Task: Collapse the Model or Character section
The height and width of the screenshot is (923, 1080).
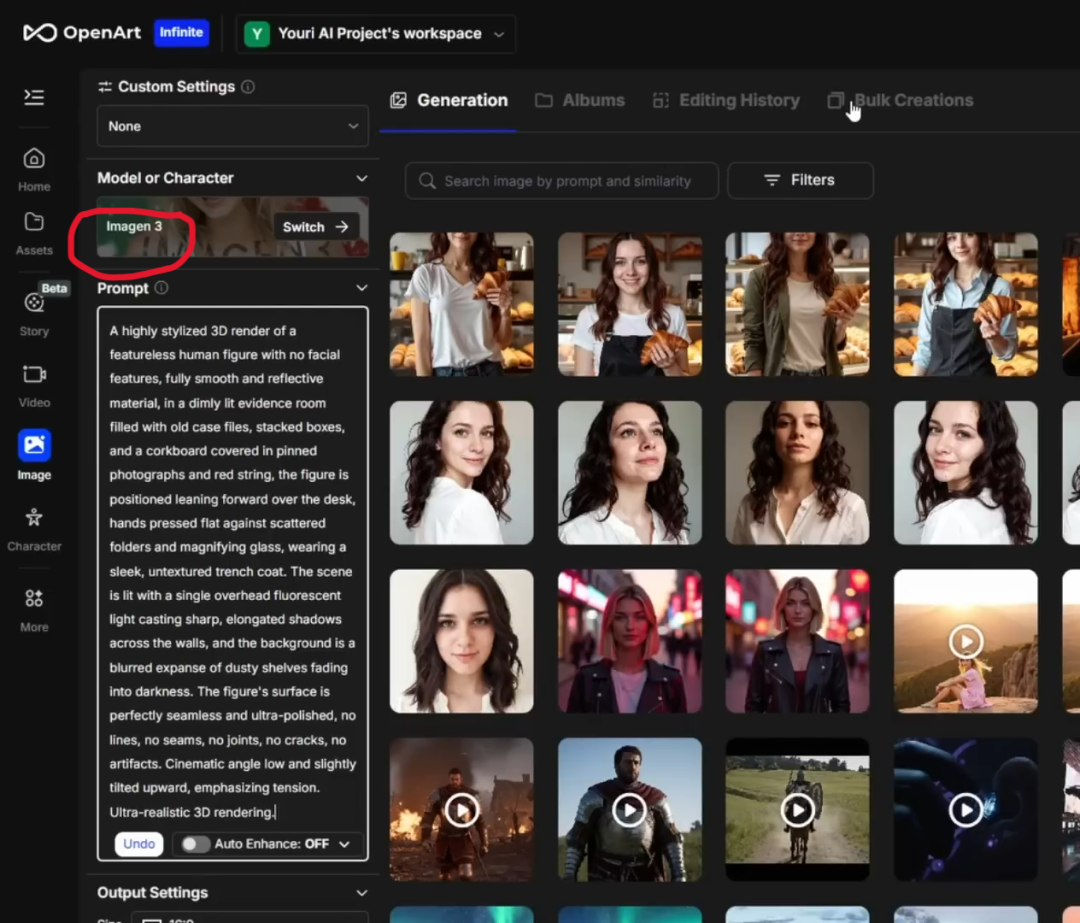Action: [x=361, y=178]
